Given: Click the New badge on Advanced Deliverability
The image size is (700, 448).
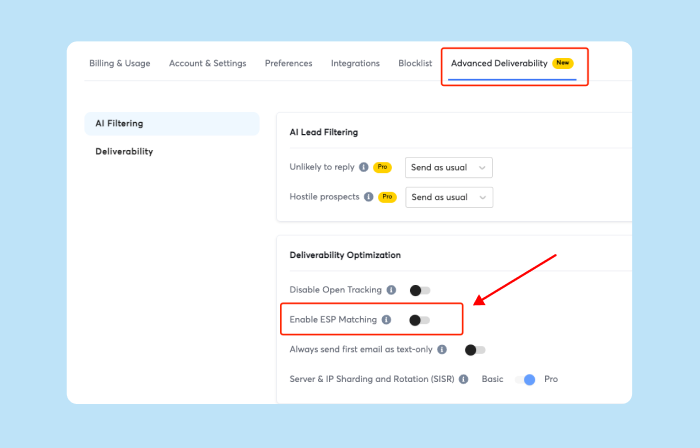Looking at the screenshot, I should (562, 63).
